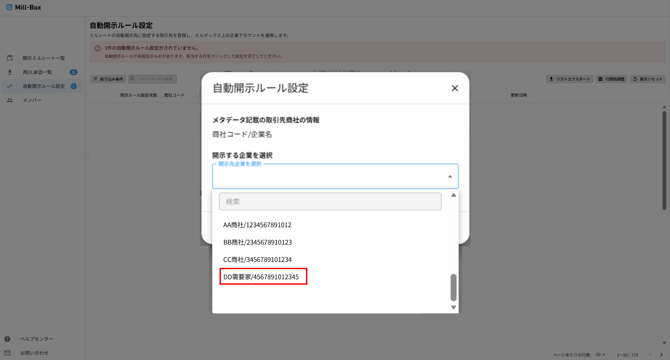Click the dropdown list scrollbar thumb
This screenshot has height=360, width=670.
click(453, 287)
